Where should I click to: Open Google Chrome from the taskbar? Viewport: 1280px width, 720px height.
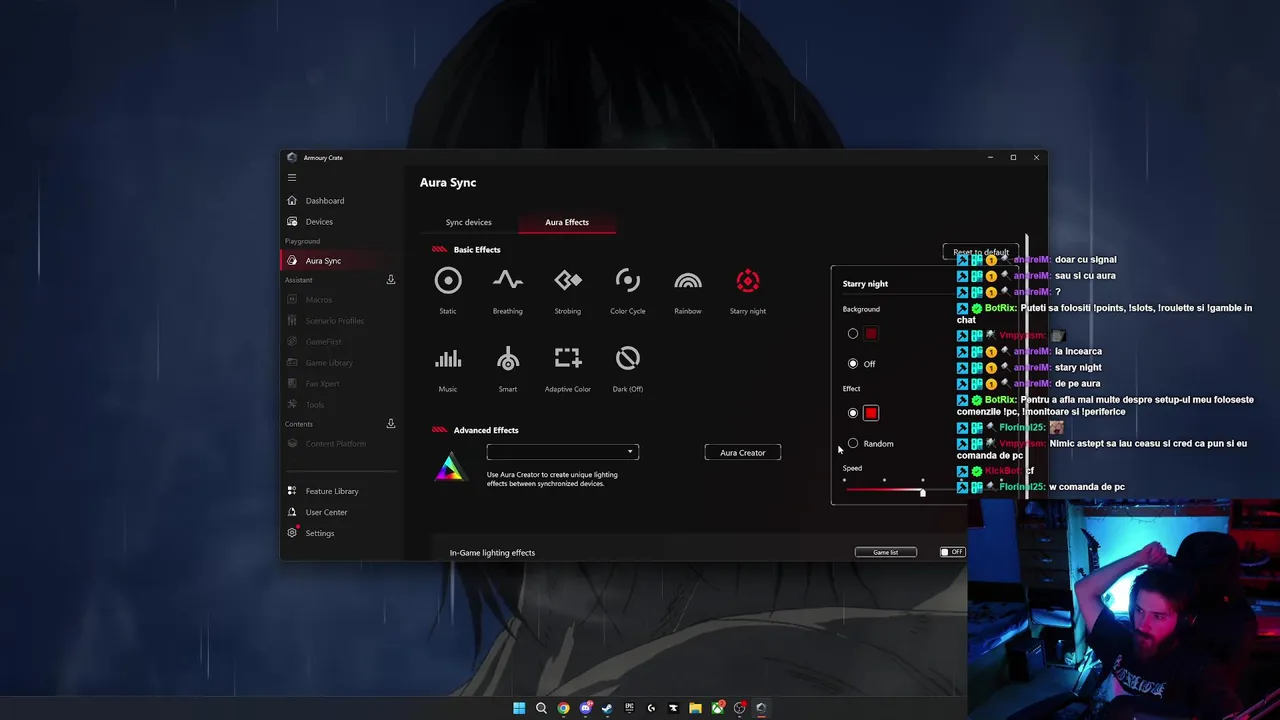pyautogui.click(x=563, y=708)
